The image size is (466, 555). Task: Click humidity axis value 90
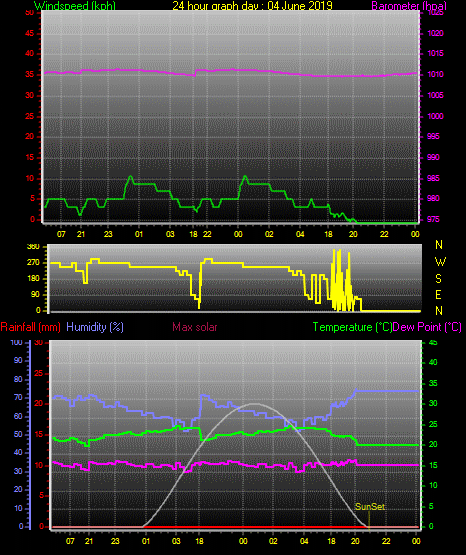(x=18, y=360)
